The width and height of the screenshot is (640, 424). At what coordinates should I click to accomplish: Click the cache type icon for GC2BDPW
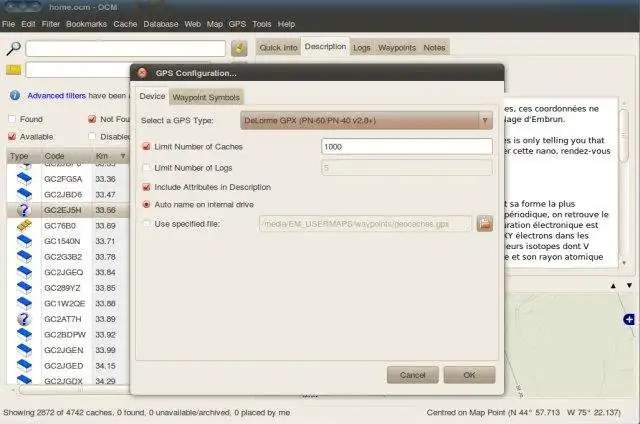24,335
